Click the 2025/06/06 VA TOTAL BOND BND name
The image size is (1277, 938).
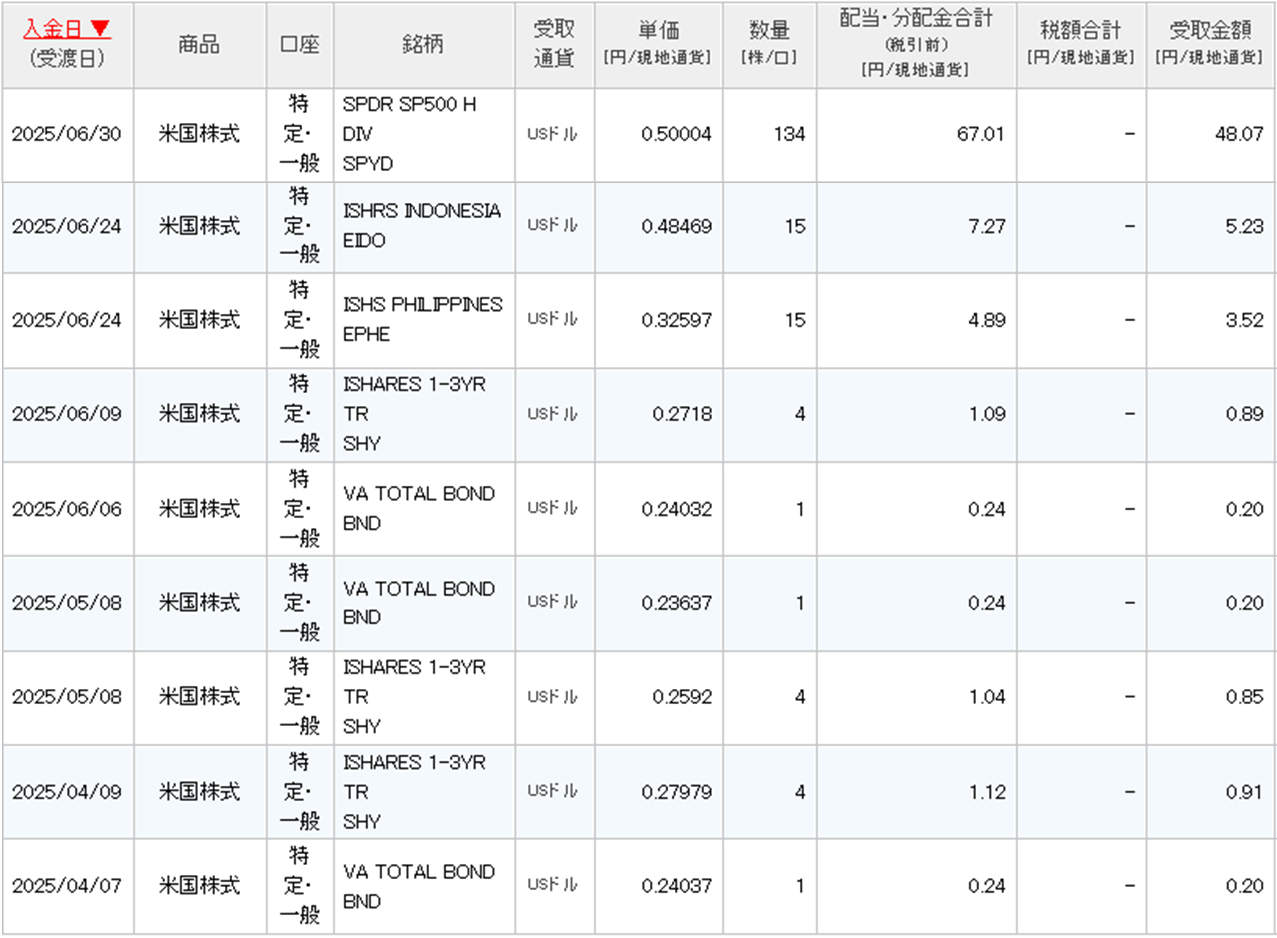pos(418,508)
